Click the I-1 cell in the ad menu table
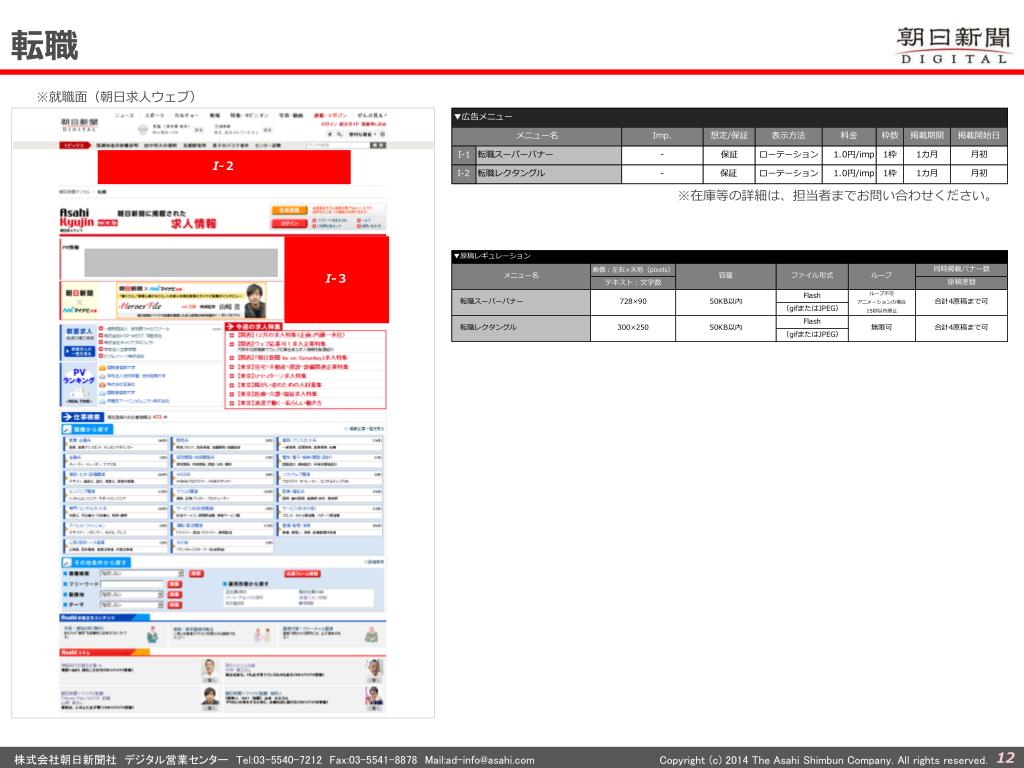This screenshot has width=1024, height=768. click(464, 155)
